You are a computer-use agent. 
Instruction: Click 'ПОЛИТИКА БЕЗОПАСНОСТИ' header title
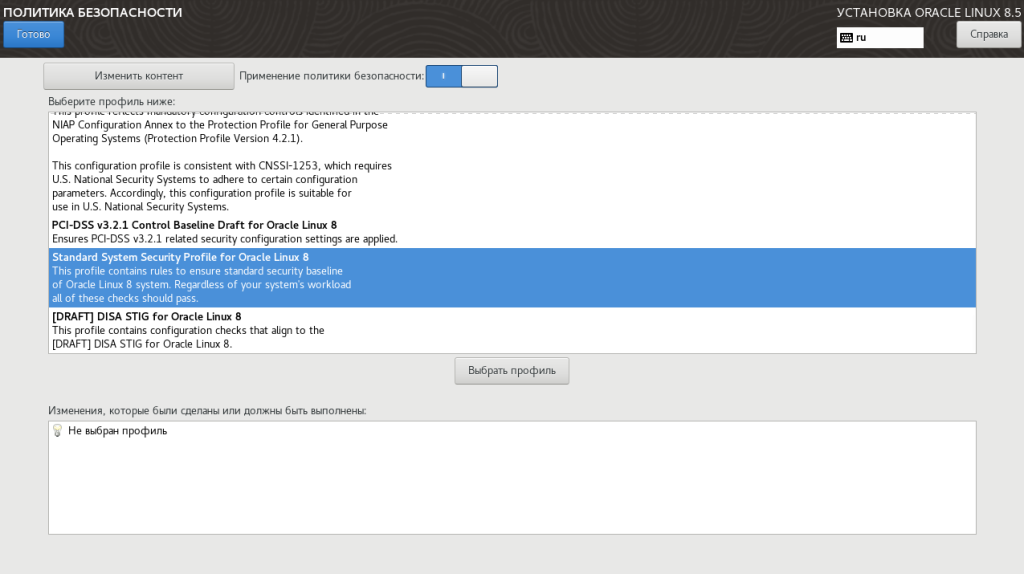[x=93, y=12]
